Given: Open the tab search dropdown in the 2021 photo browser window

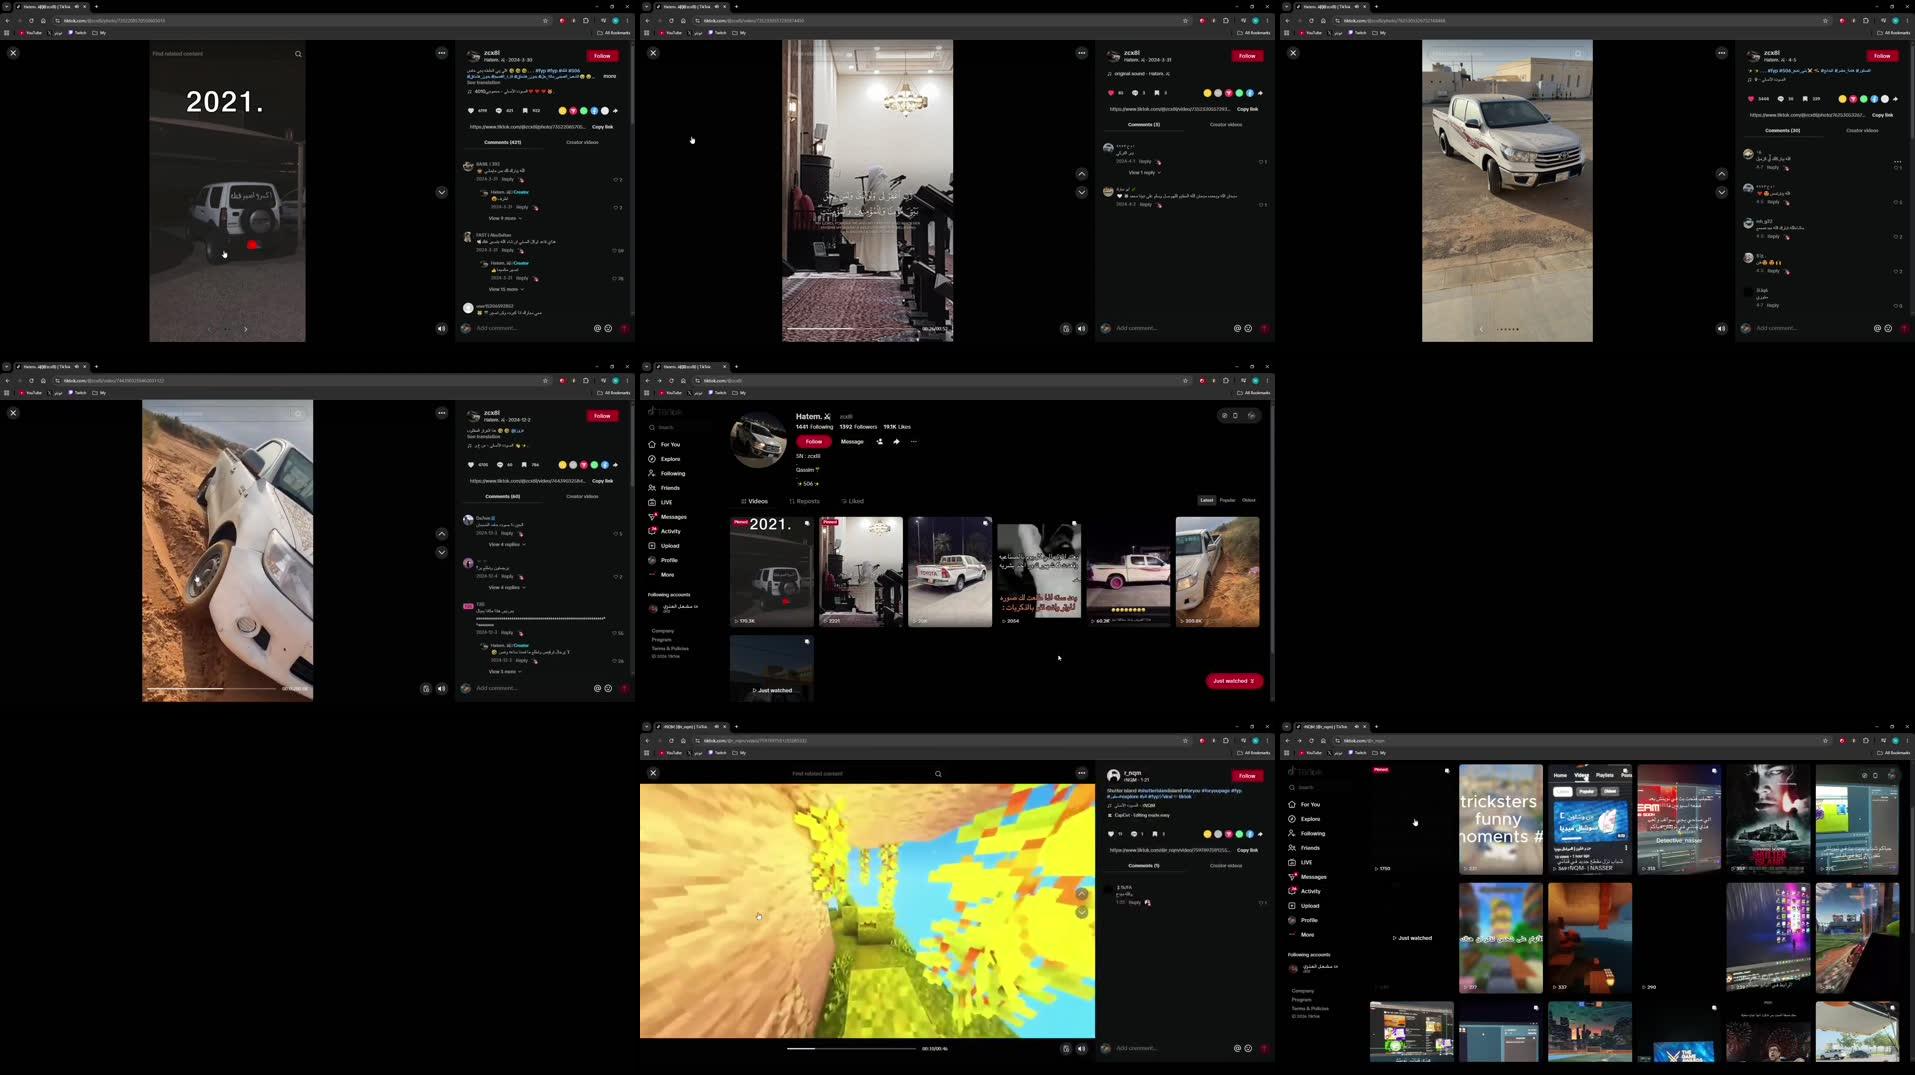Looking at the screenshot, I should pos(7,7).
